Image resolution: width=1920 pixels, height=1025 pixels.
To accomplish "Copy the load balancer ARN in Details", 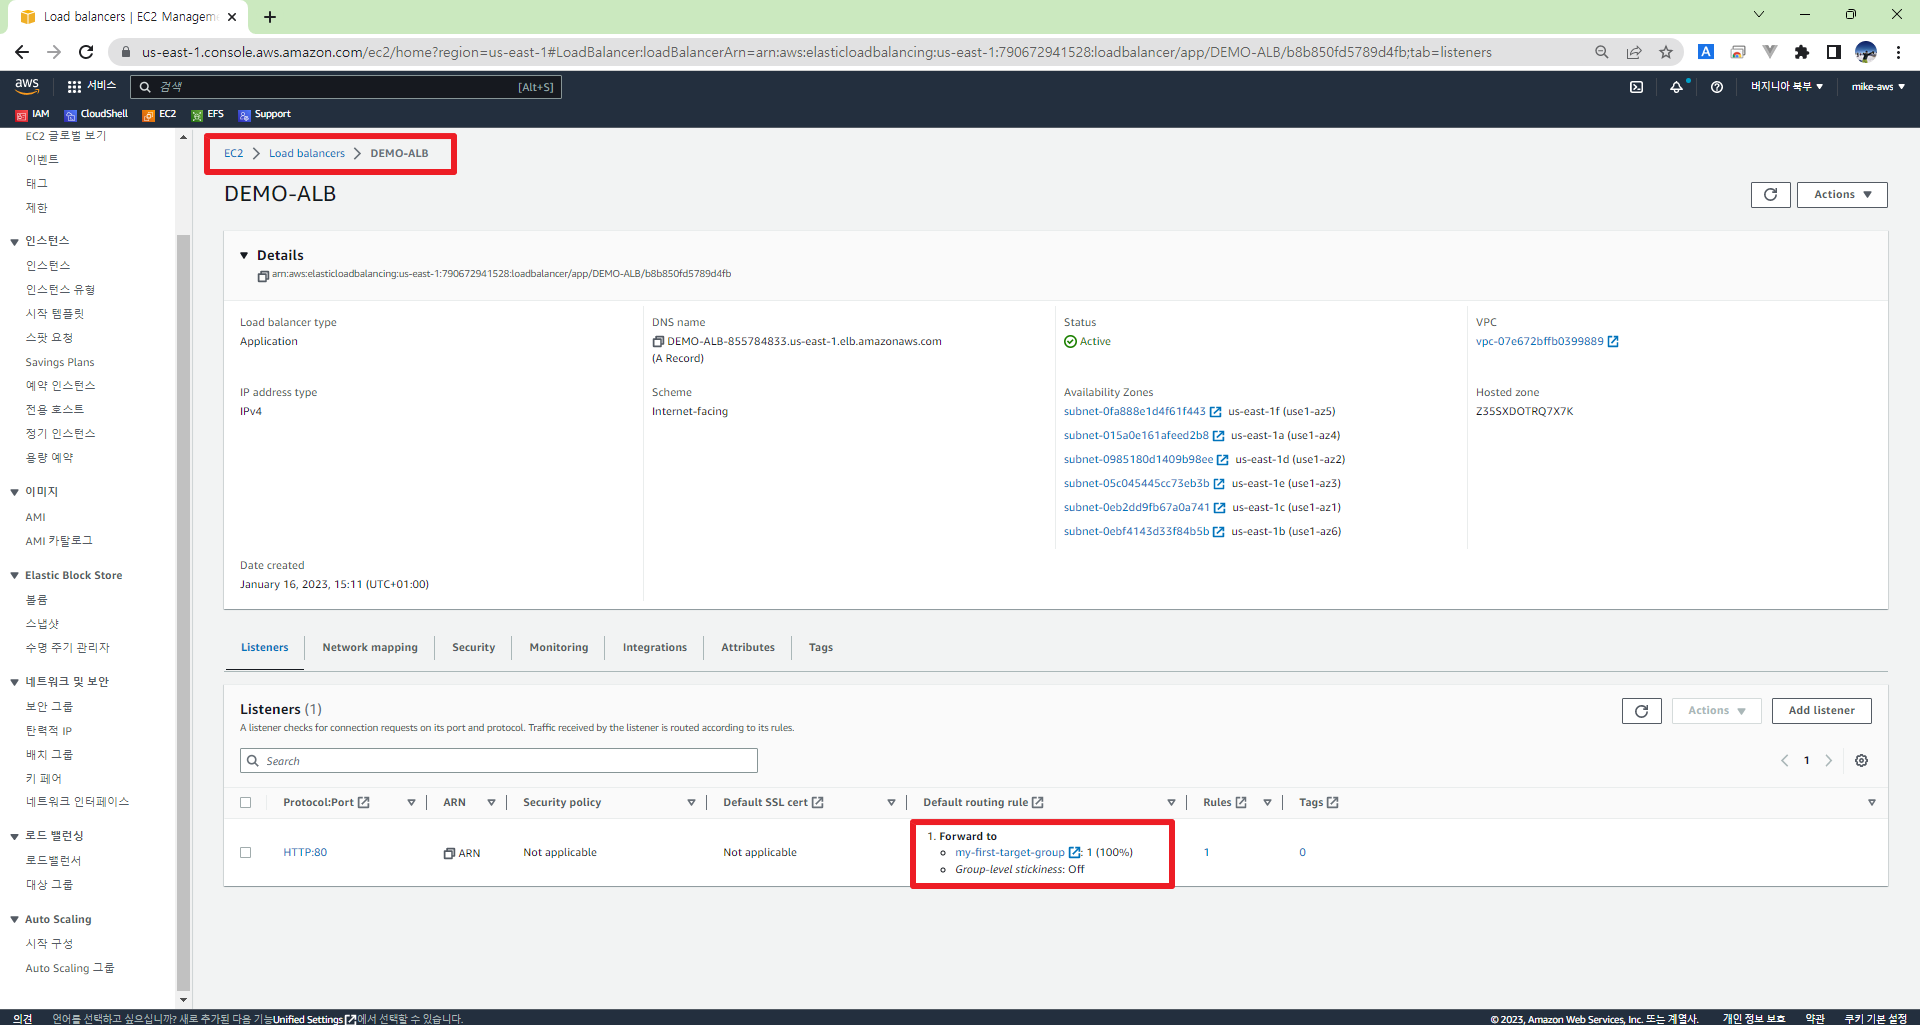I will (x=263, y=276).
